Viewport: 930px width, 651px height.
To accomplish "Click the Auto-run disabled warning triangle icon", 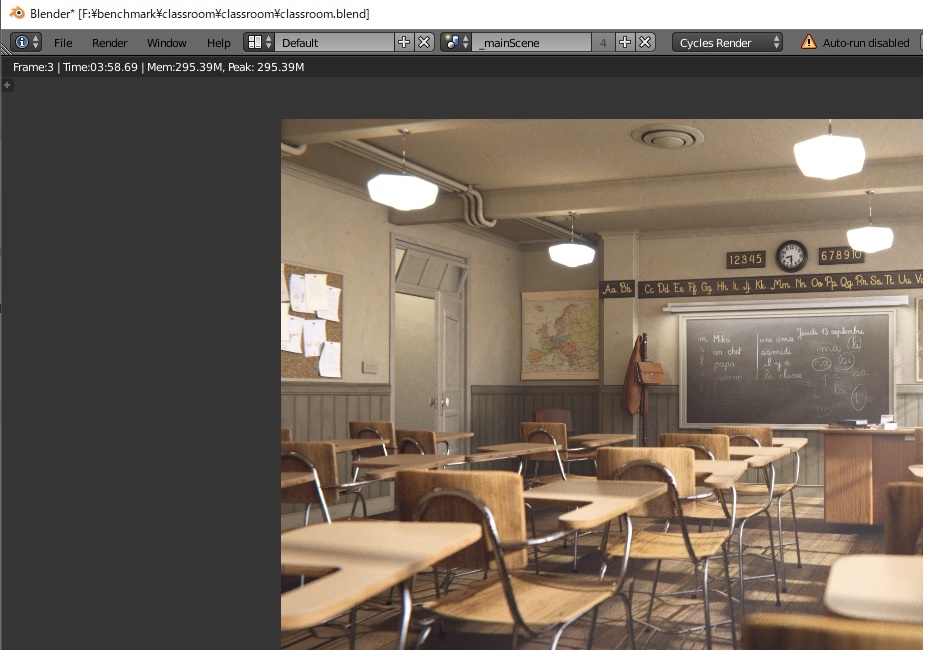I will [x=809, y=42].
